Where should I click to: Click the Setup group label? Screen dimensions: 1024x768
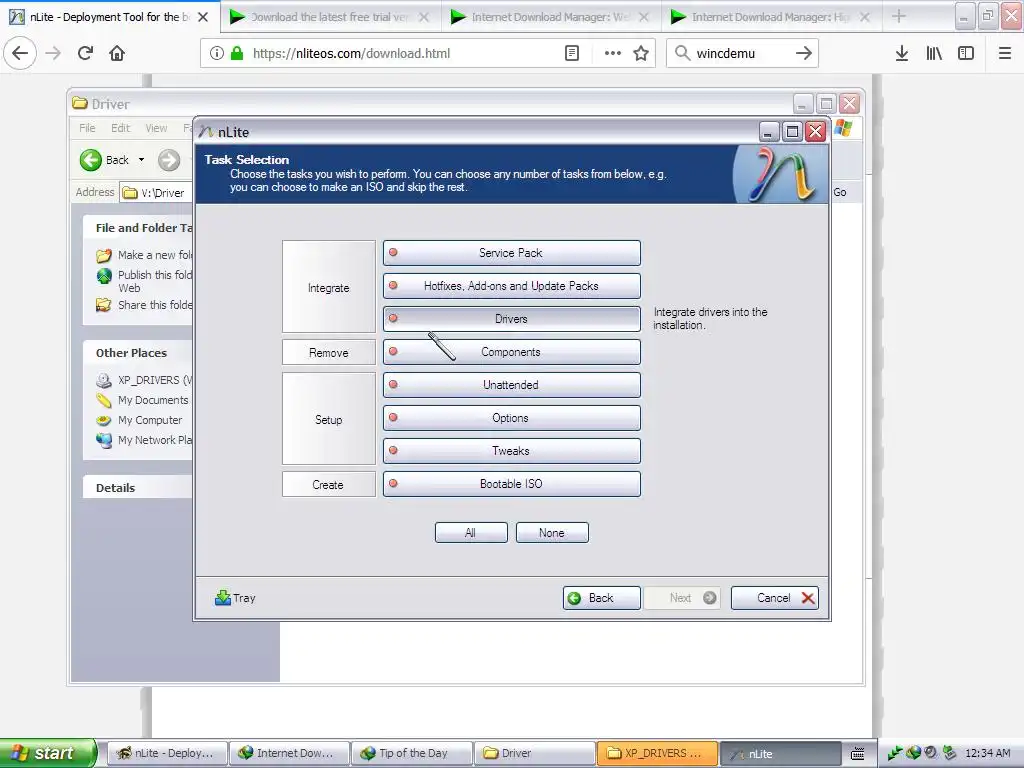tap(328, 419)
